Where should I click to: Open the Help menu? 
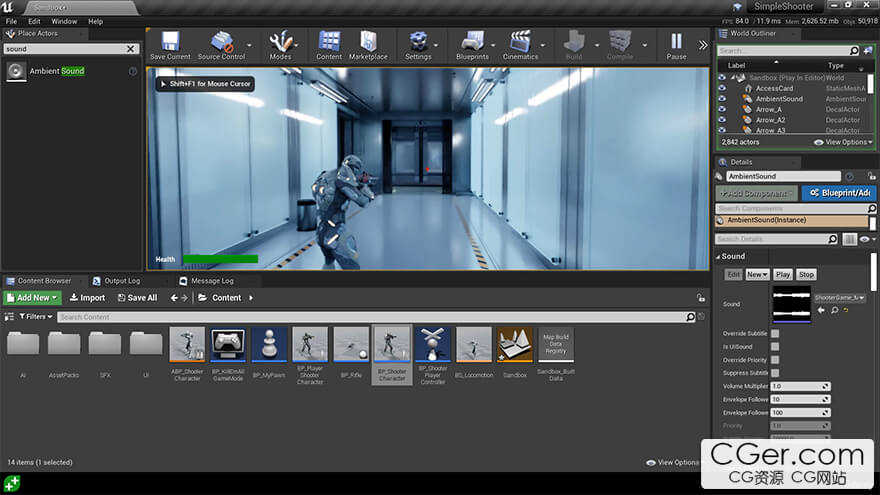(95, 21)
